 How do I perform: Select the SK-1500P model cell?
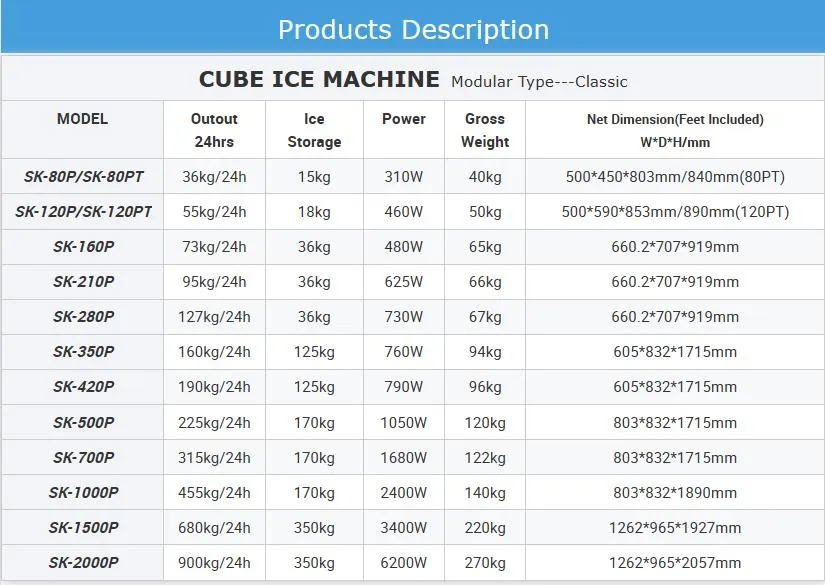click(x=84, y=527)
